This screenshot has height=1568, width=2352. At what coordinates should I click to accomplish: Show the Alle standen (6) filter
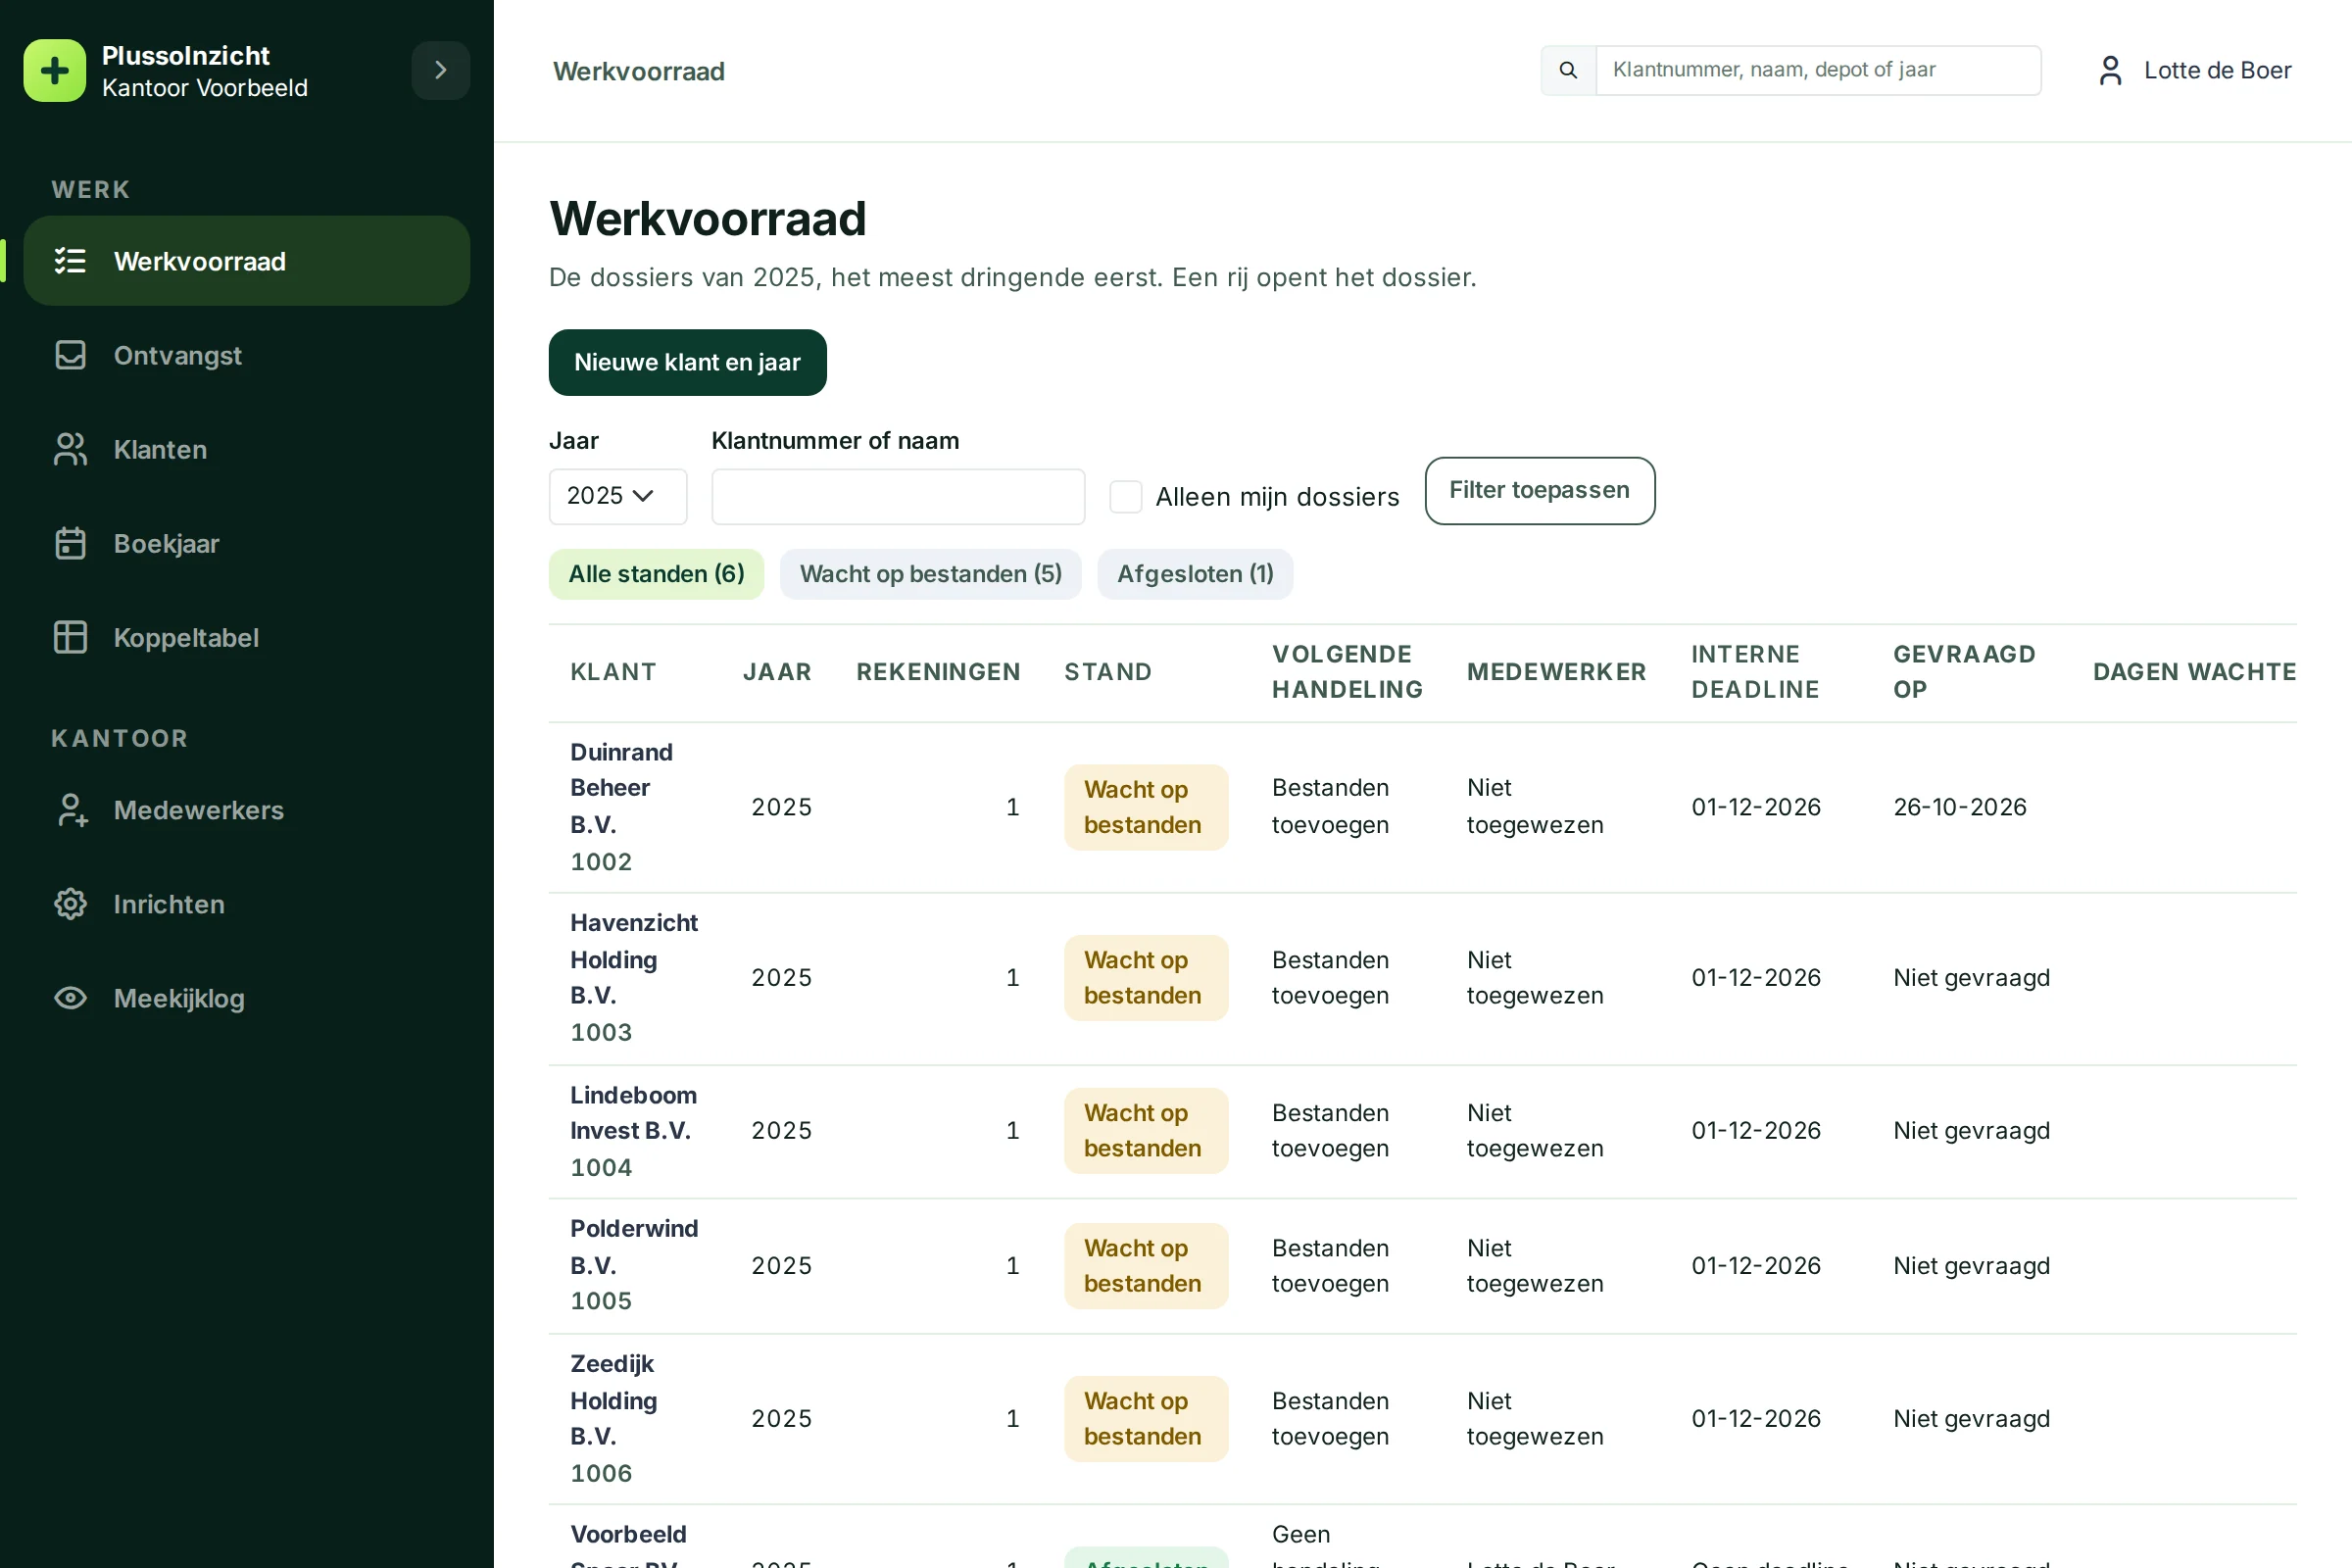[656, 574]
